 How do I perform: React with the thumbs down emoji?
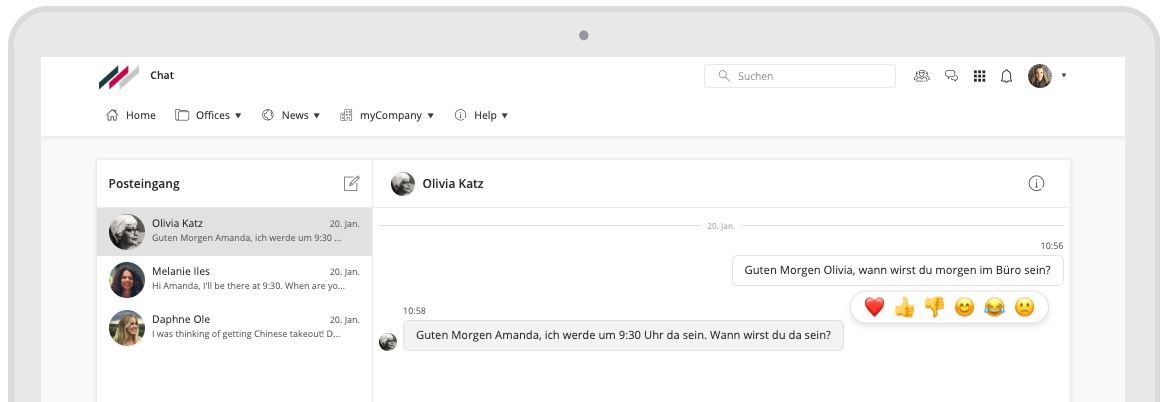pyautogui.click(x=934, y=307)
